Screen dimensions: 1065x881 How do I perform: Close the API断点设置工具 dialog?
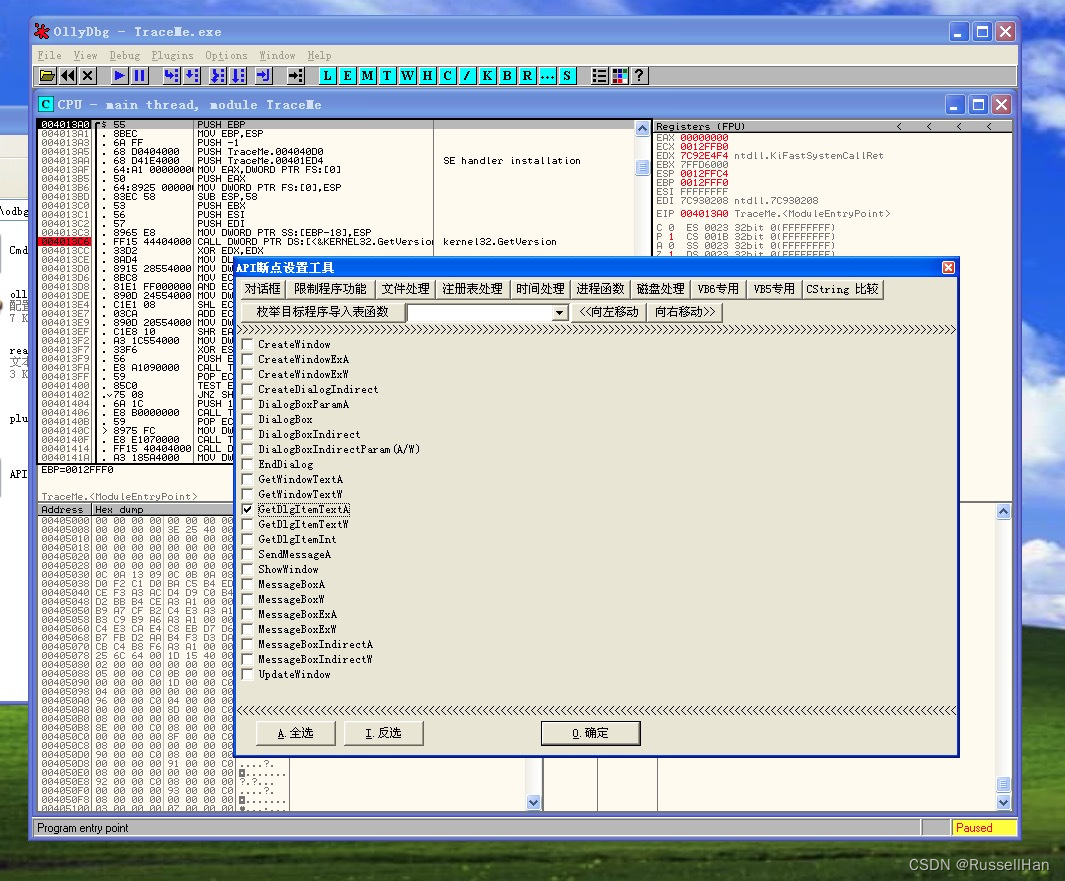tap(948, 268)
